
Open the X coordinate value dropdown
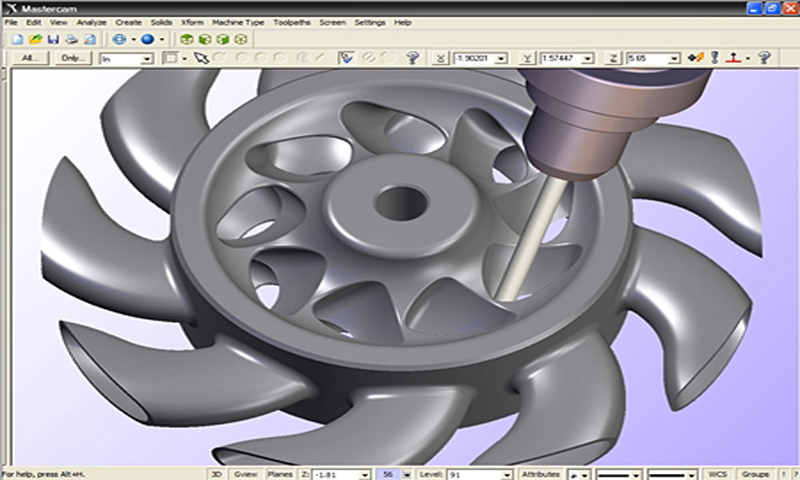click(501, 59)
